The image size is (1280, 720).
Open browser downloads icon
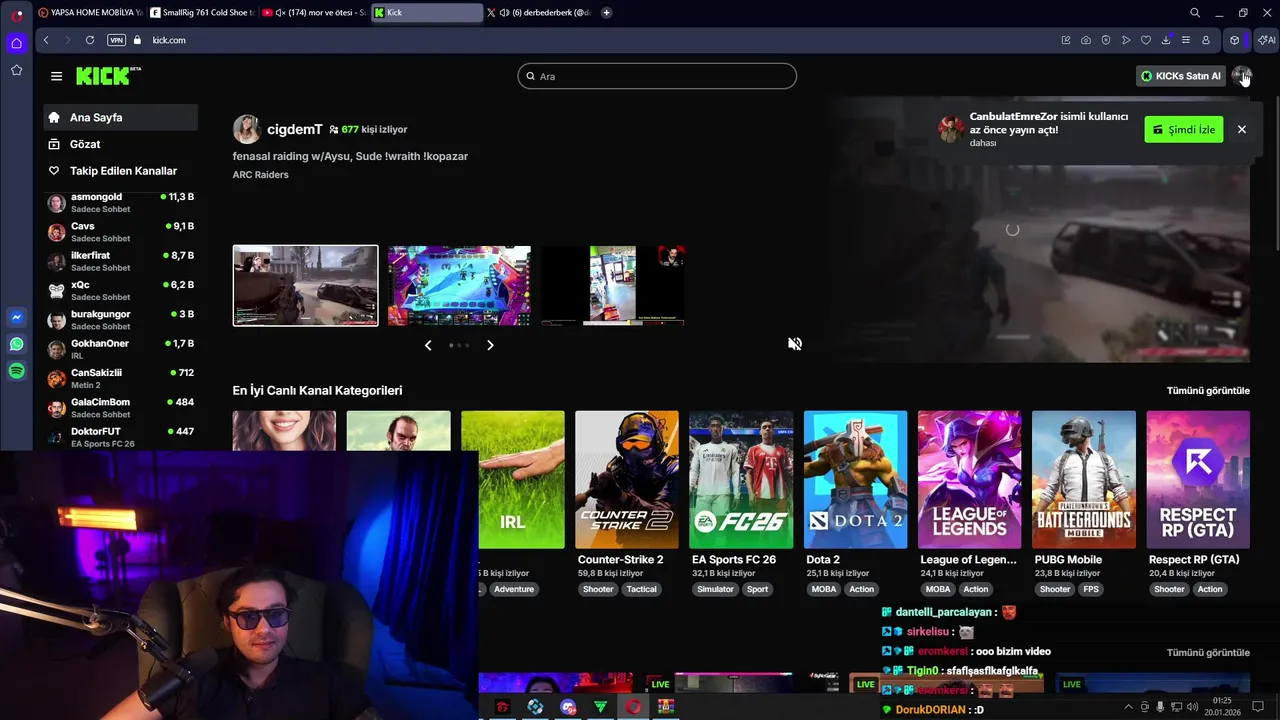pos(1166,40)
